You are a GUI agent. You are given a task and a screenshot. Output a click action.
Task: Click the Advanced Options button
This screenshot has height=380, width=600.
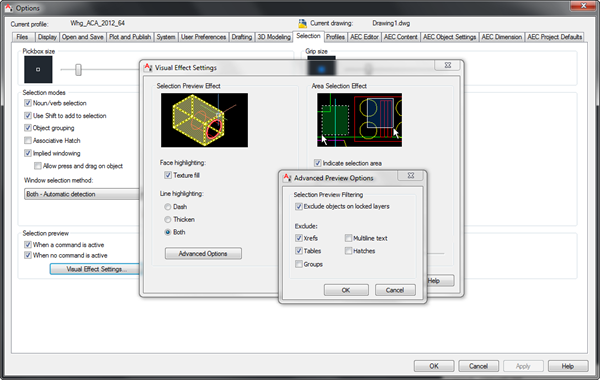point(203,253)
